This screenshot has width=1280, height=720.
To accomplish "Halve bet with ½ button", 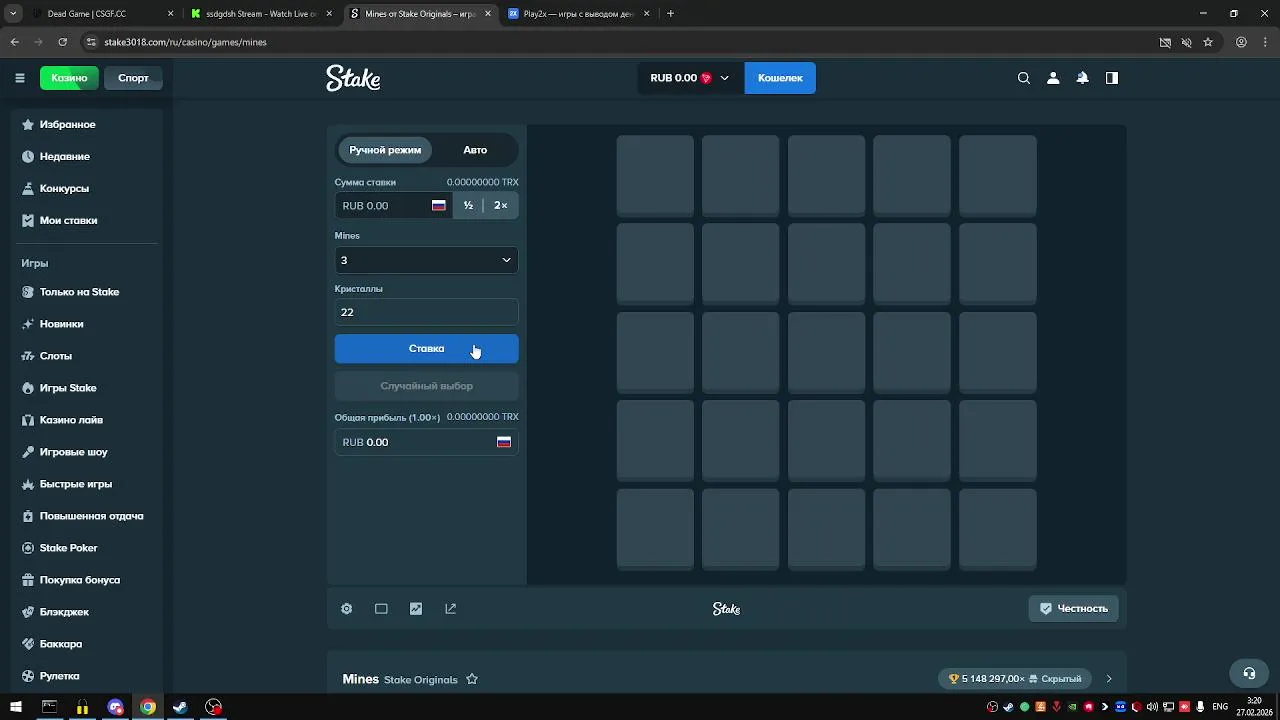I will tap(468, 205).
